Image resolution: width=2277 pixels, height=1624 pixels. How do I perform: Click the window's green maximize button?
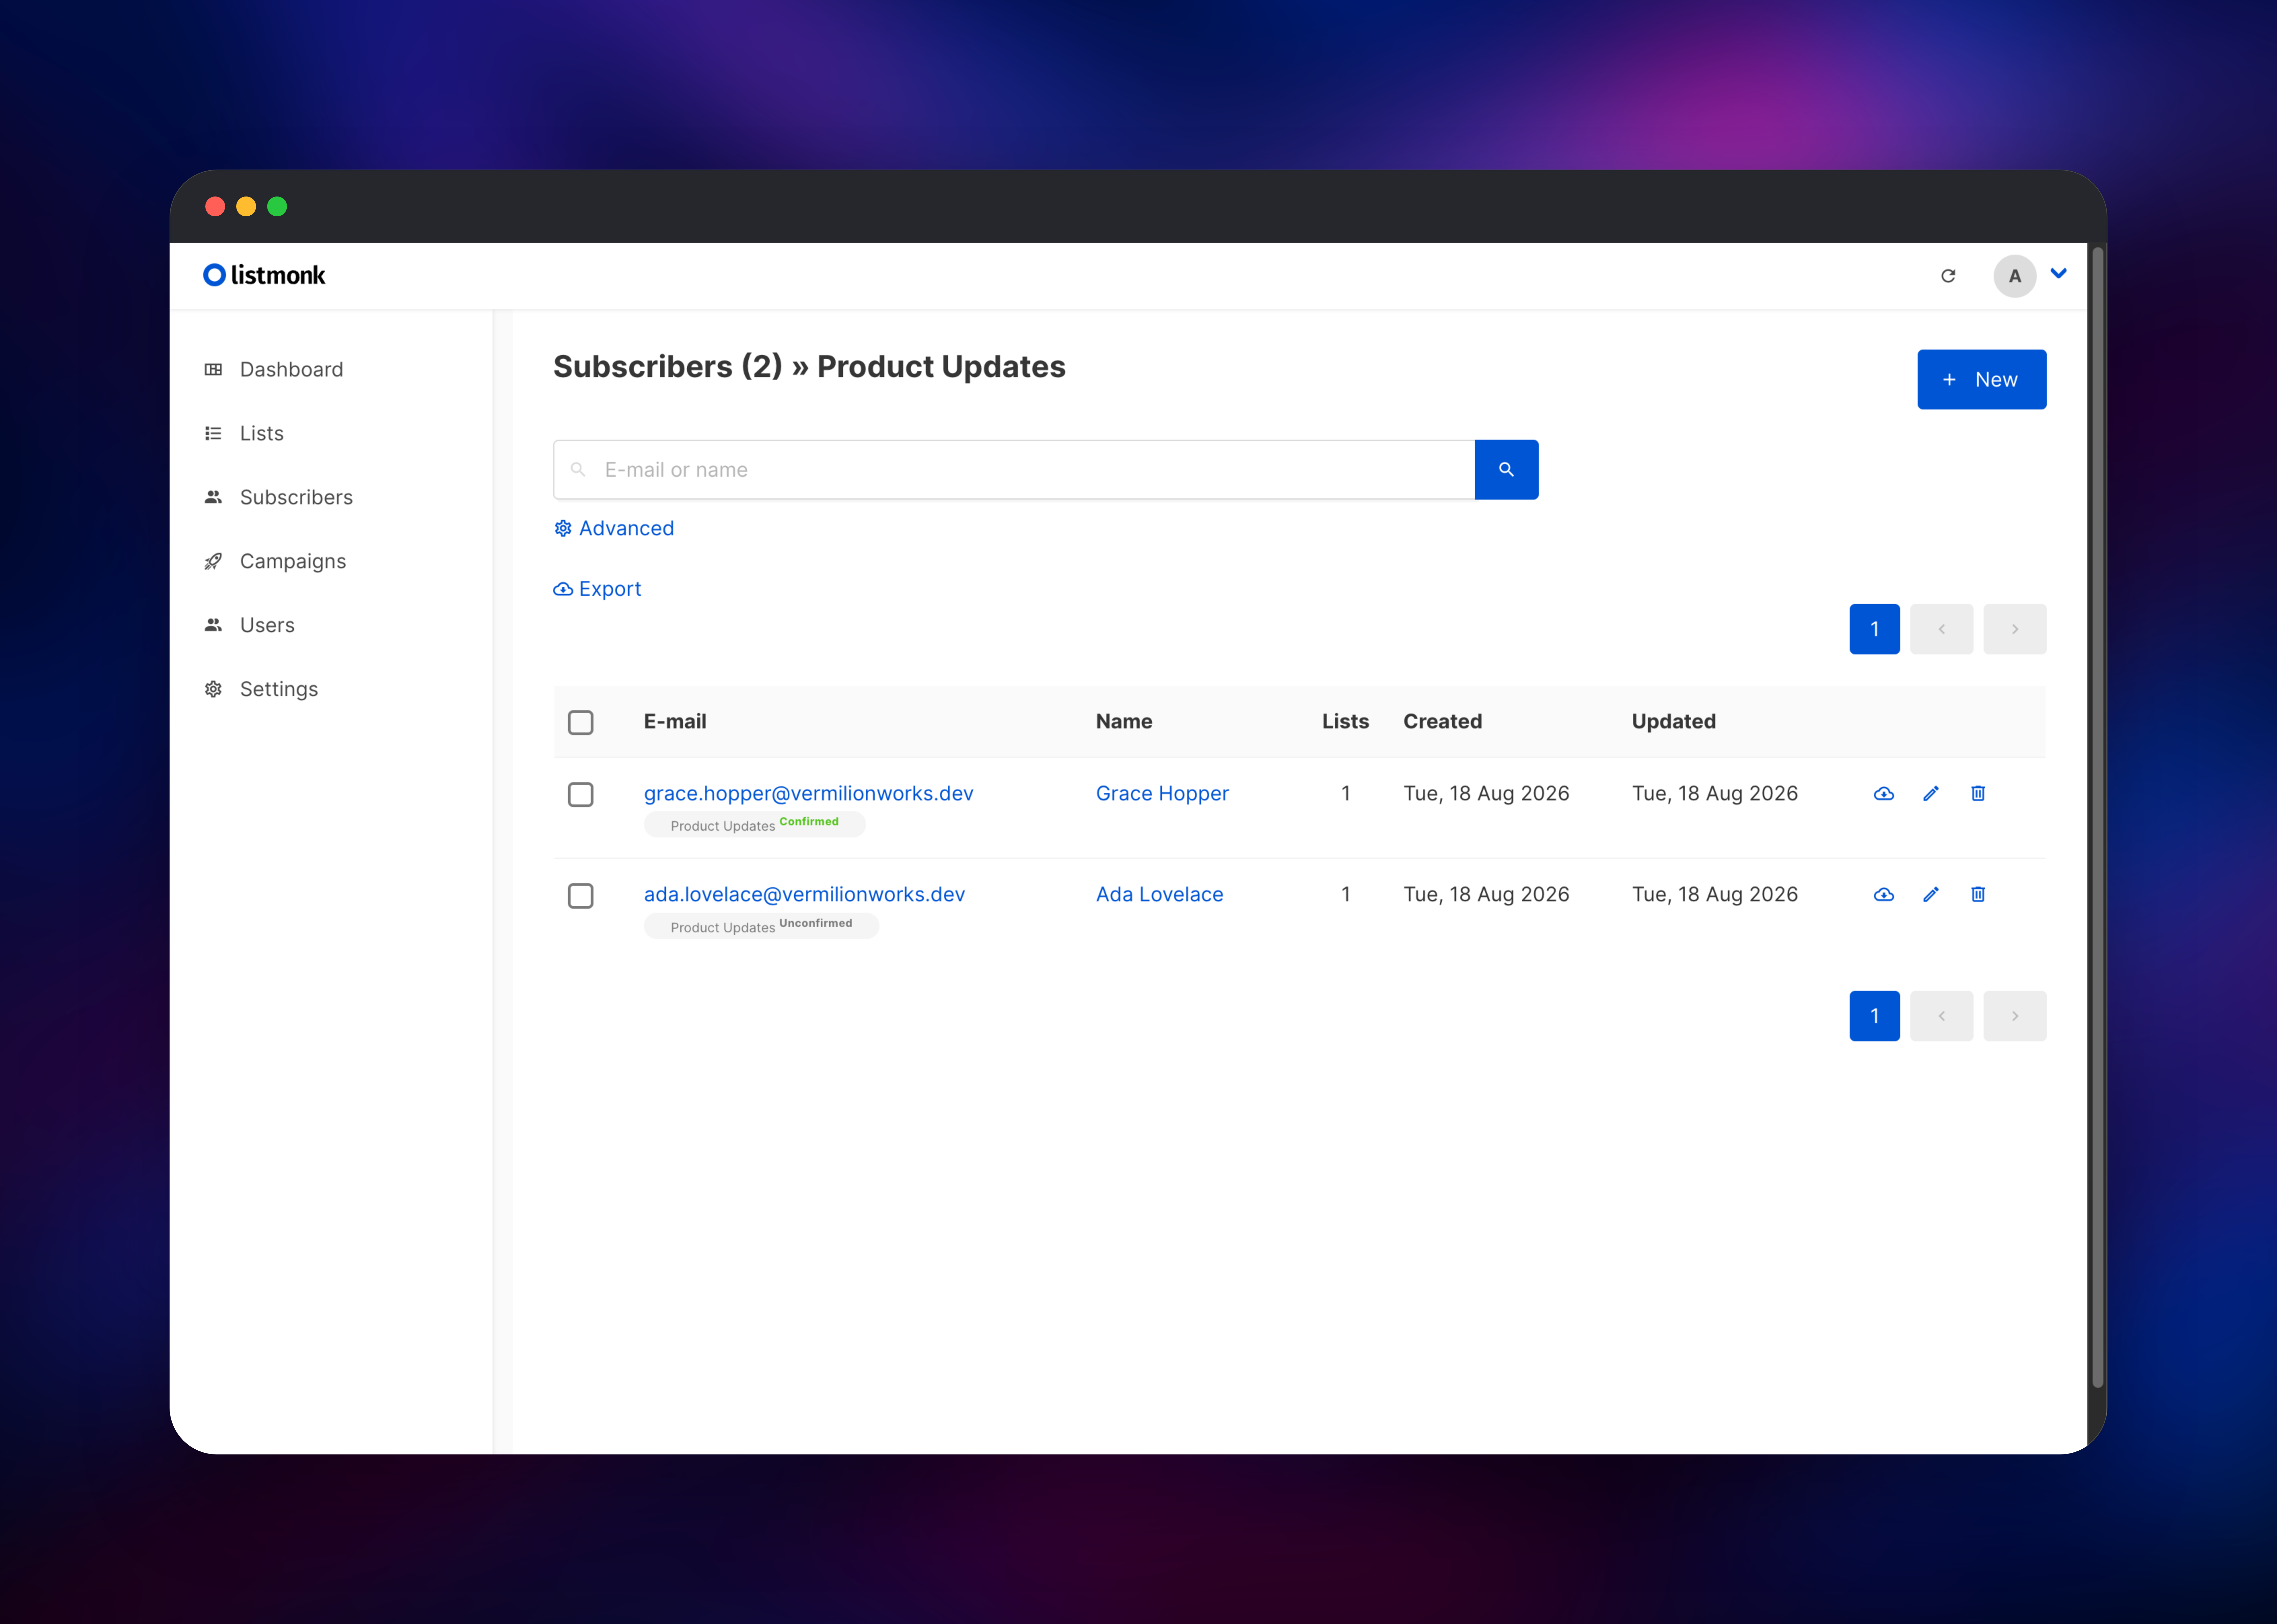click(x=277, y=207)
